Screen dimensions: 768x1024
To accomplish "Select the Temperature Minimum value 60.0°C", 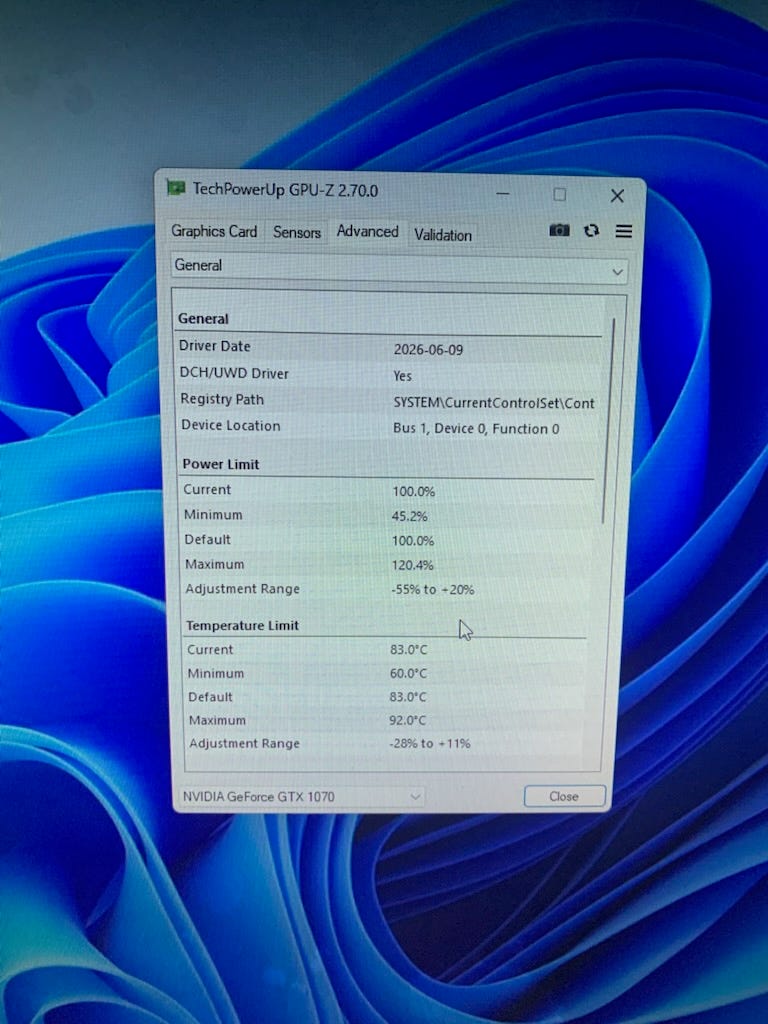I will point(408,673).
